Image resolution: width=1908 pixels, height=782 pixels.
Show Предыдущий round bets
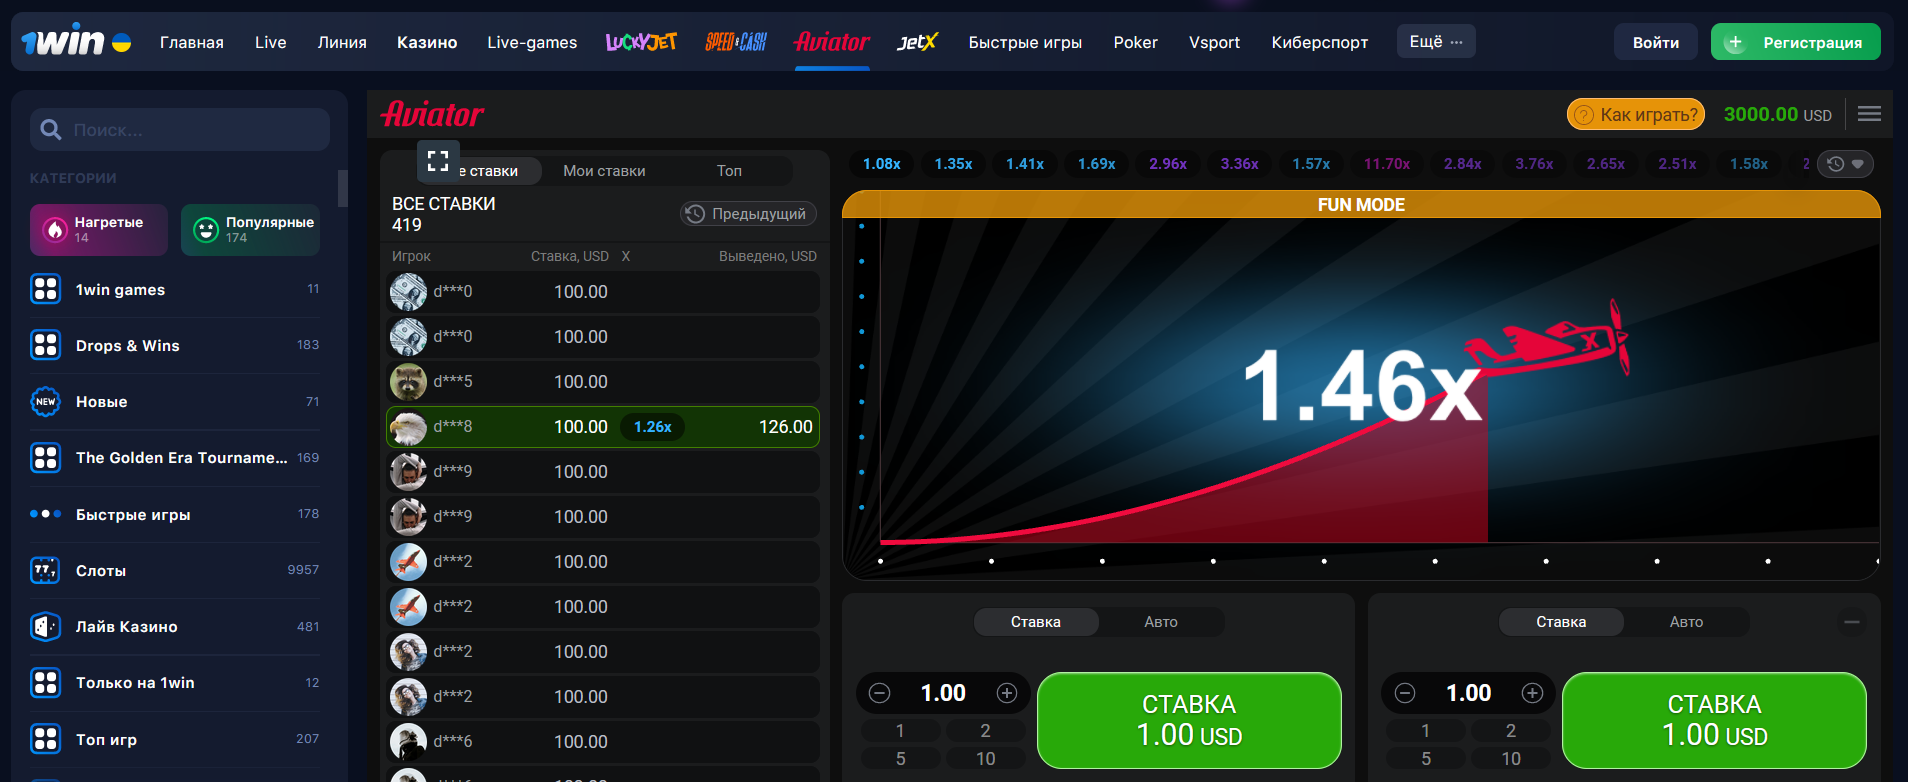point(748,214)
